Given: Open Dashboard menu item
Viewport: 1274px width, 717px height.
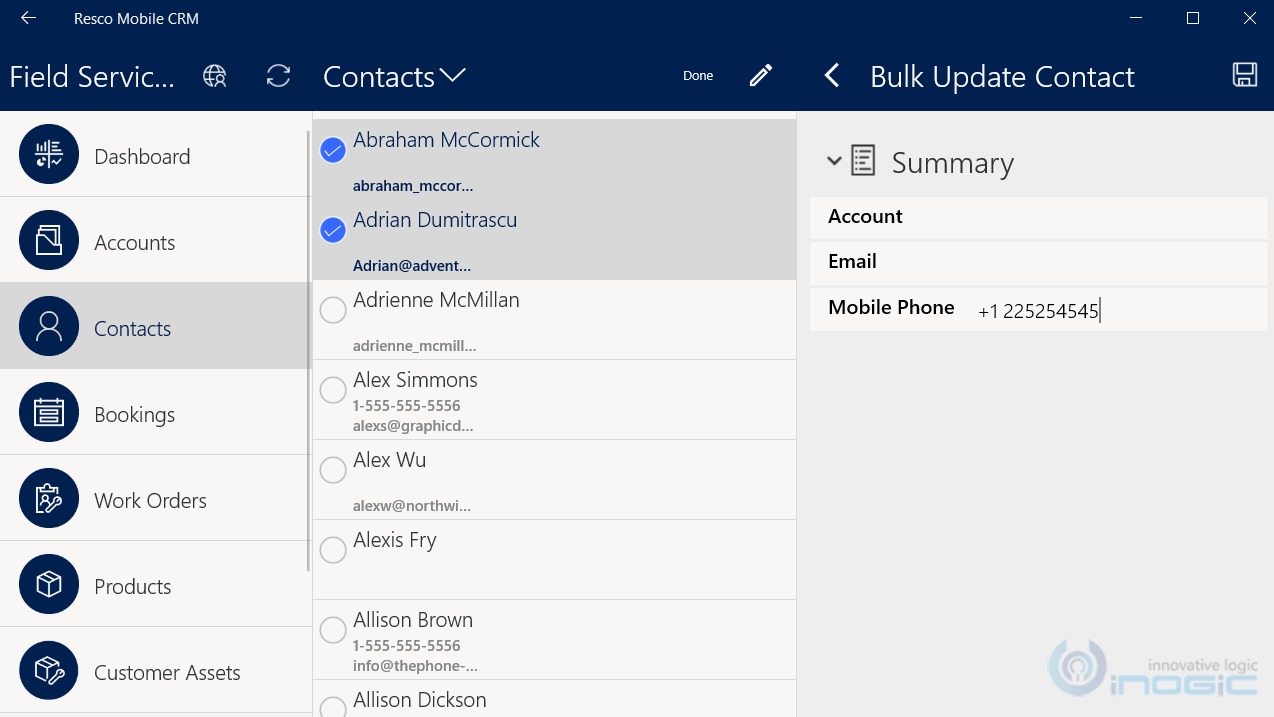Looking at the screenshot, I should point(155,154).
